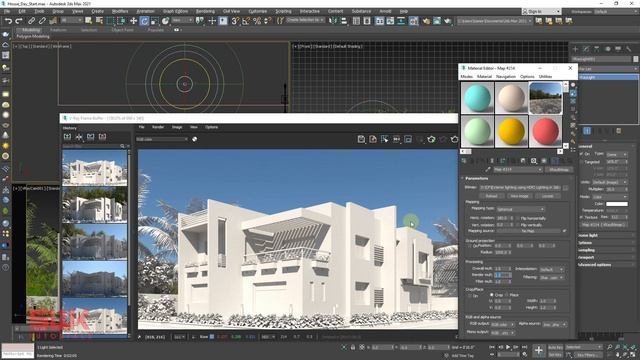The height and width of the screenshot is (360, 640).
Task: Open the RGB output dropdown
Action: pos(502,324)
